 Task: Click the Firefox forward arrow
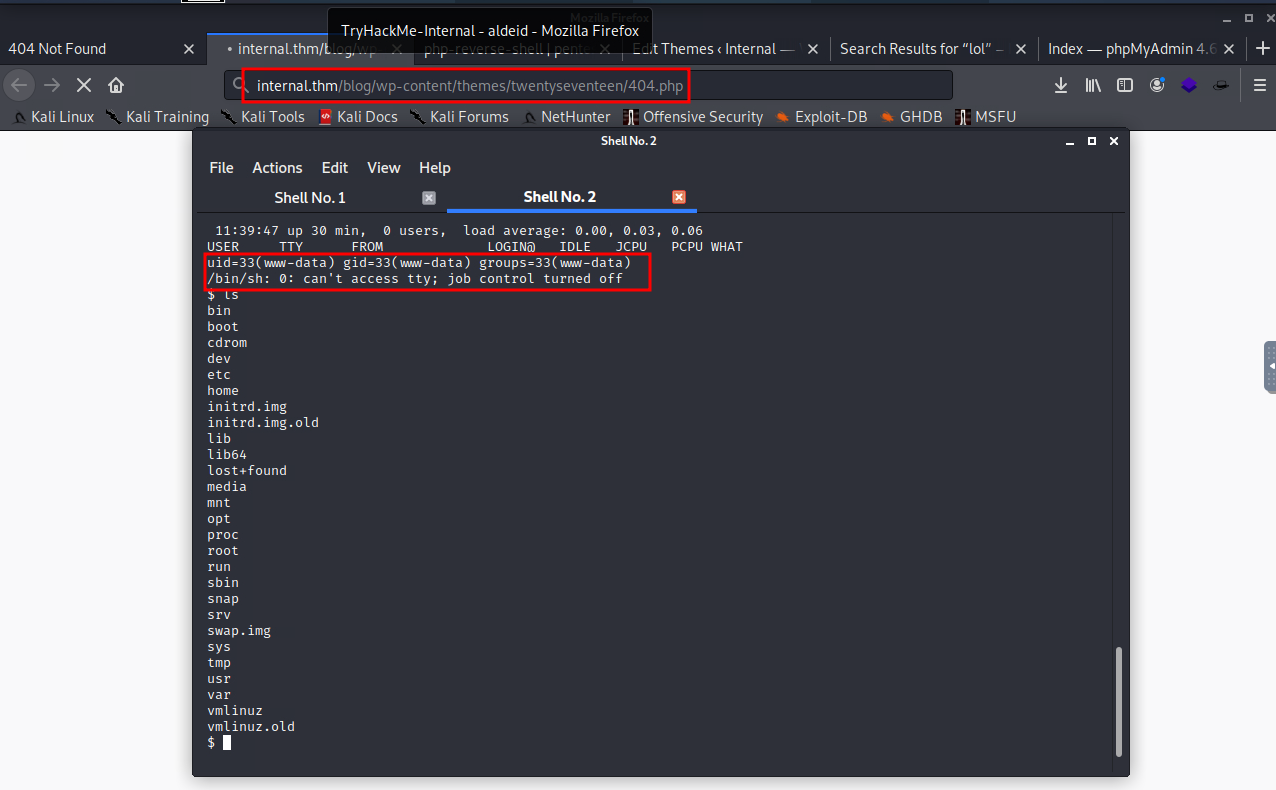click(51, 85)
